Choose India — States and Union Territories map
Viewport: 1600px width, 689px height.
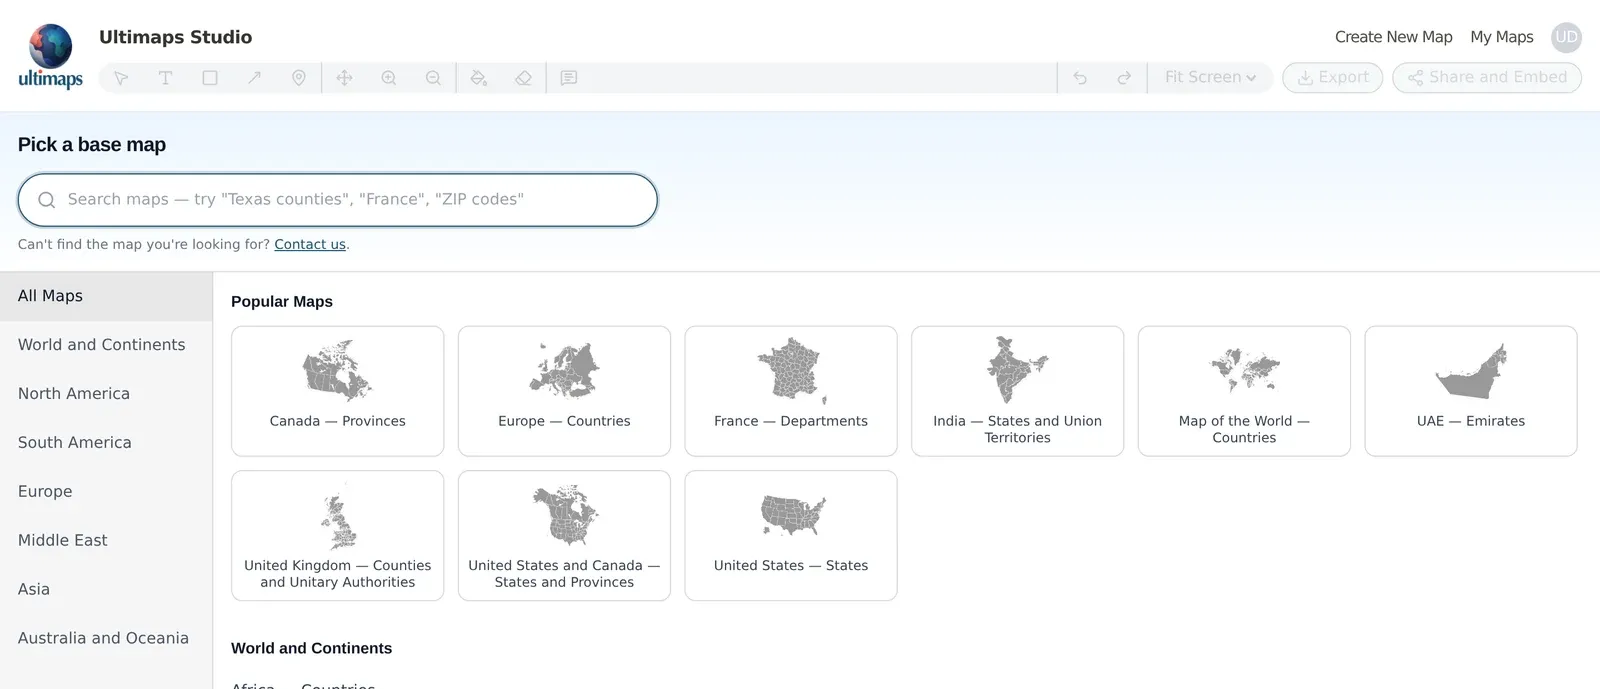pos(1018,391)
